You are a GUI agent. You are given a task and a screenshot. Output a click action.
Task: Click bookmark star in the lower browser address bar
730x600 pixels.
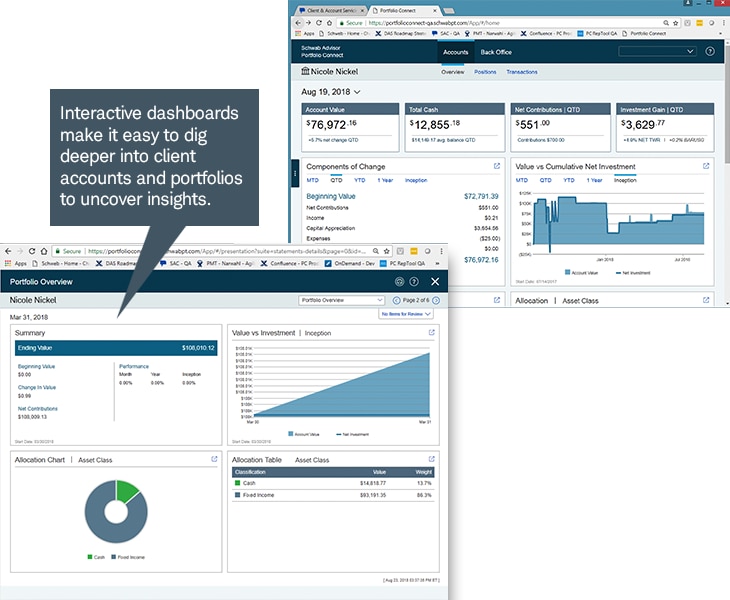click(386, 251)
